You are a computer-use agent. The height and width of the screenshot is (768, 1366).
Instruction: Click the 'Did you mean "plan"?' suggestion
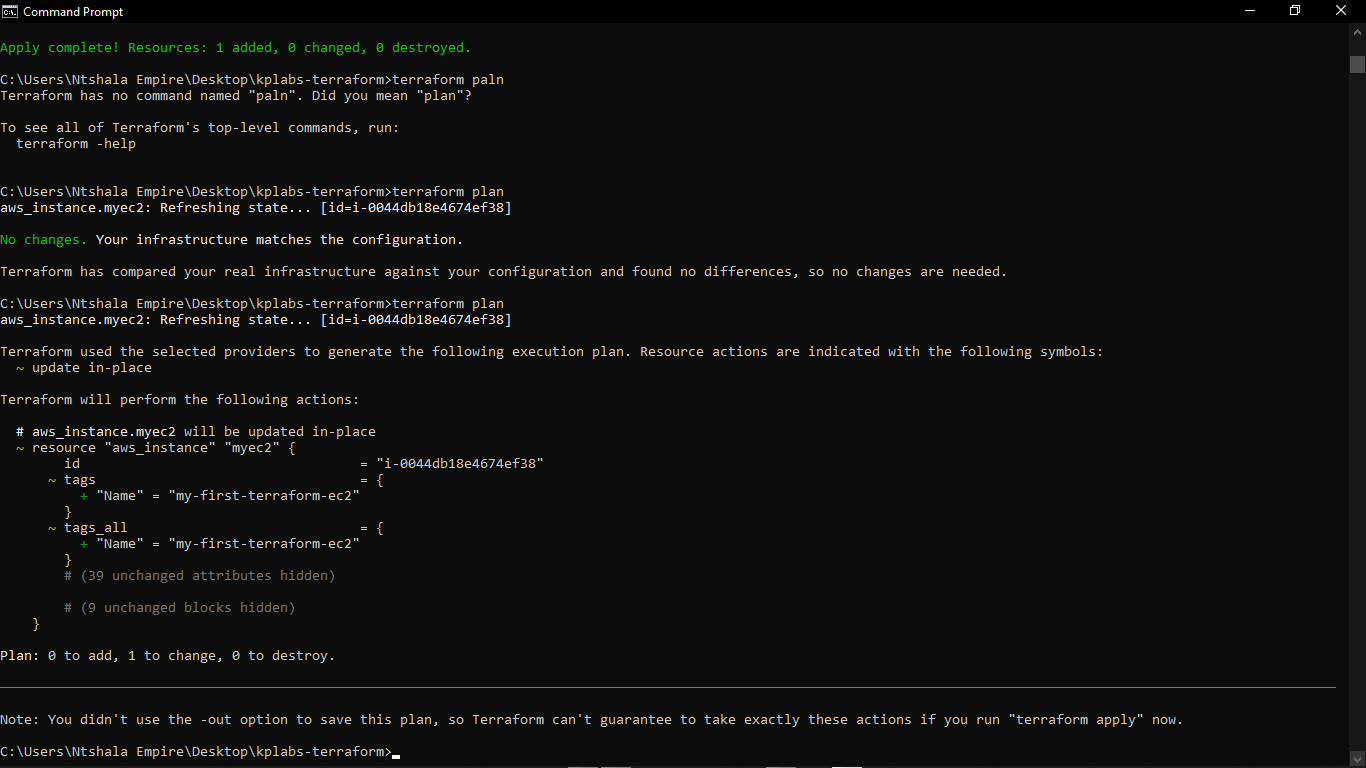[390, 95]
